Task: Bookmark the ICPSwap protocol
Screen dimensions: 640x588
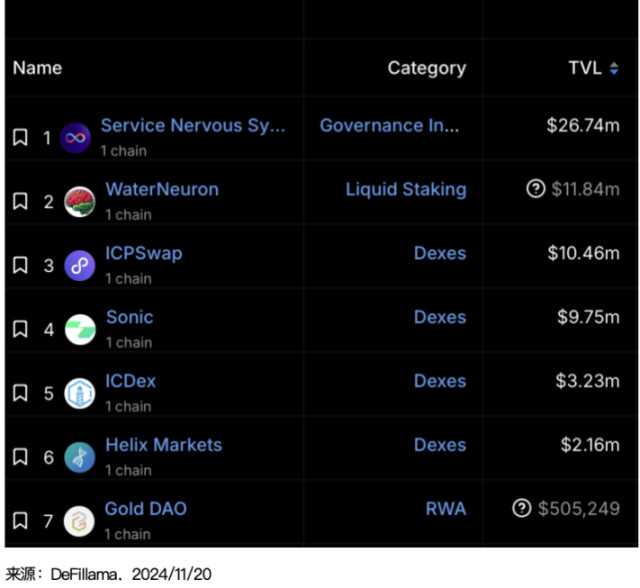Action: [x=20, y=266]
